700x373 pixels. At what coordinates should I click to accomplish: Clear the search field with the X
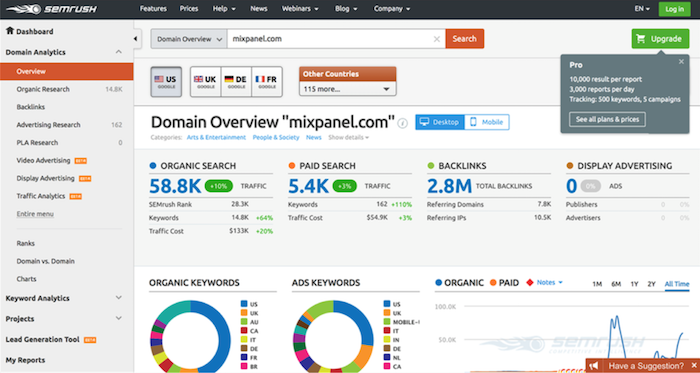click(437, 39)
